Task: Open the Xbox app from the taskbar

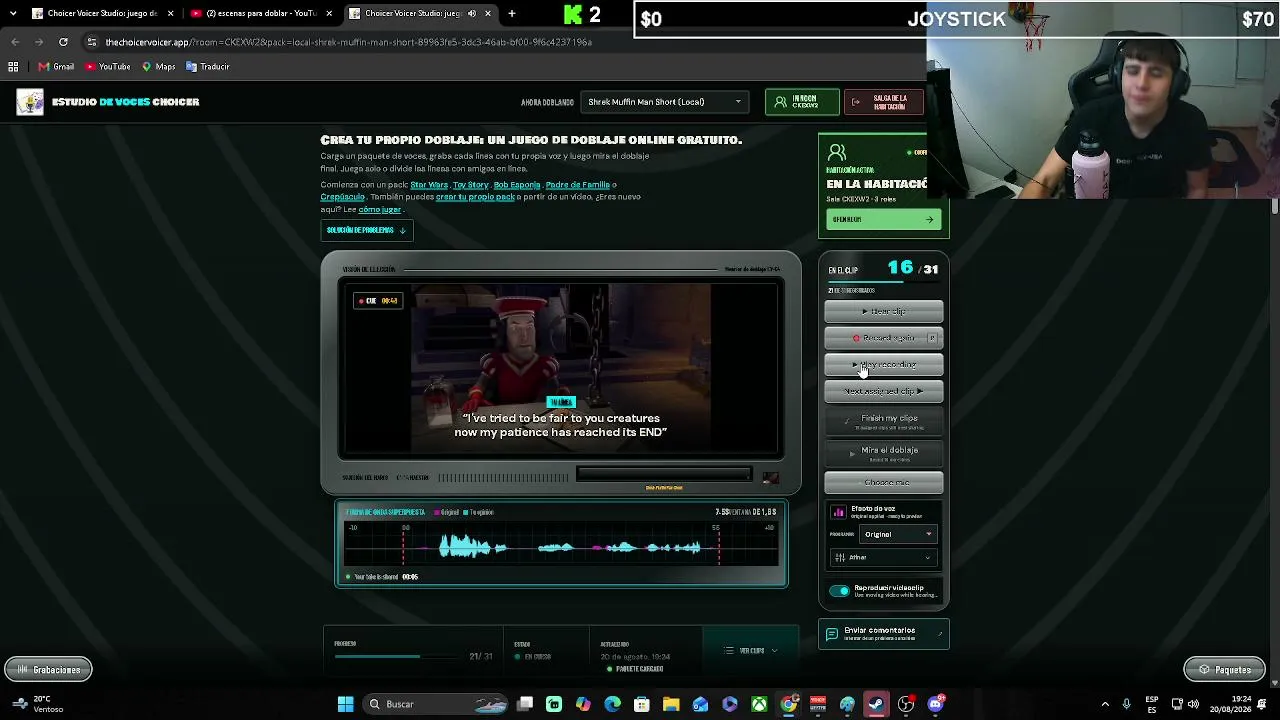Action: (x=760, y=704)
